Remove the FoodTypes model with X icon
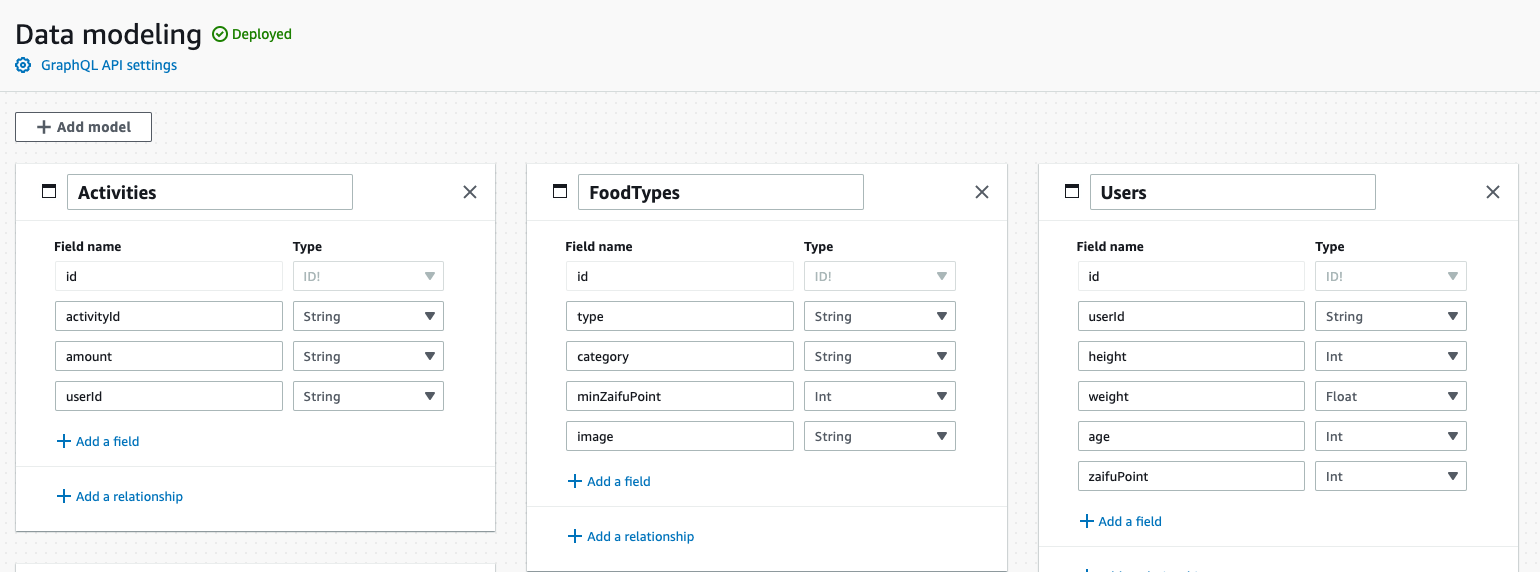This screenshot has width=1540, height=572. coord(982,192)
